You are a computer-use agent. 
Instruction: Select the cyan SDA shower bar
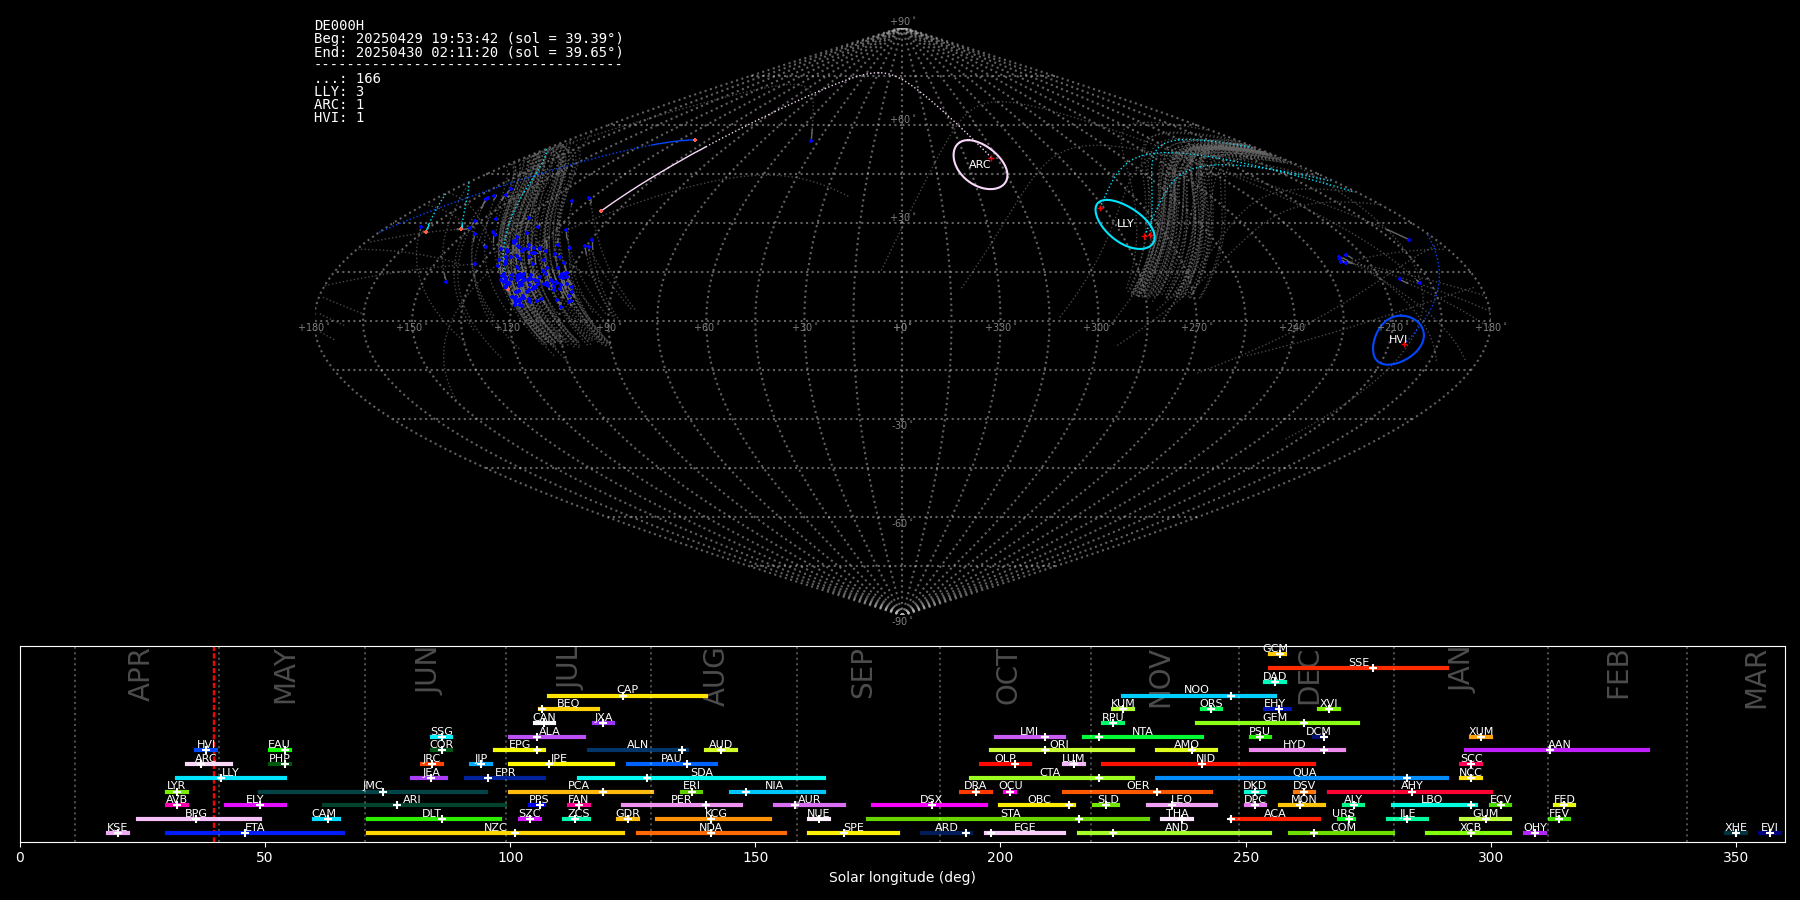[701, 778]
